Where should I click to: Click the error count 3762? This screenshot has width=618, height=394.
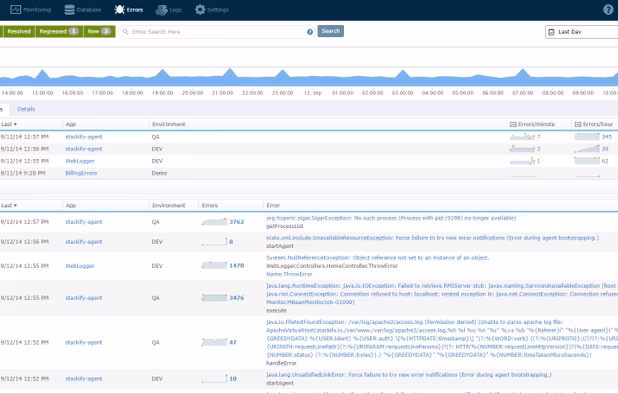[236, 222]
